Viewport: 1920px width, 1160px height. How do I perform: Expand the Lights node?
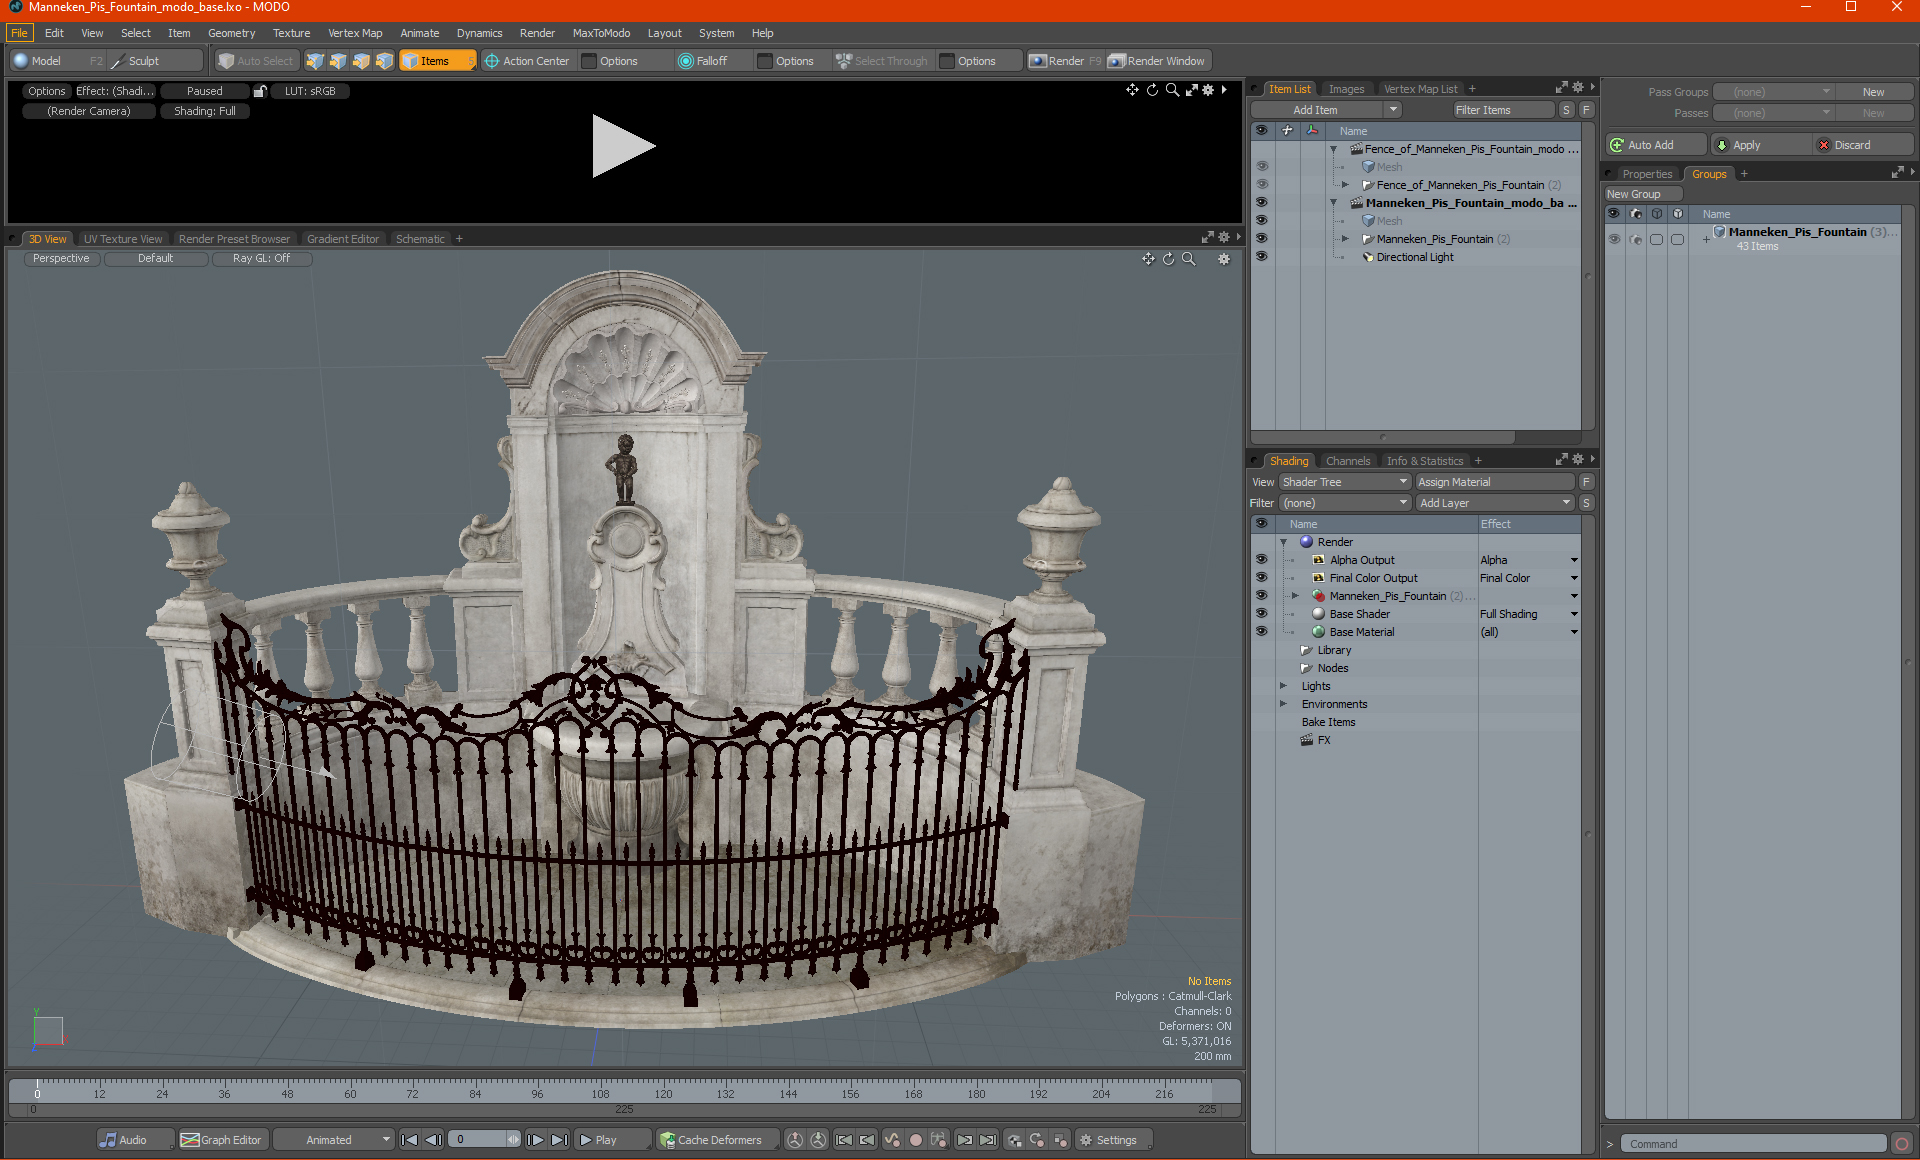click(x=1283, y=686)
